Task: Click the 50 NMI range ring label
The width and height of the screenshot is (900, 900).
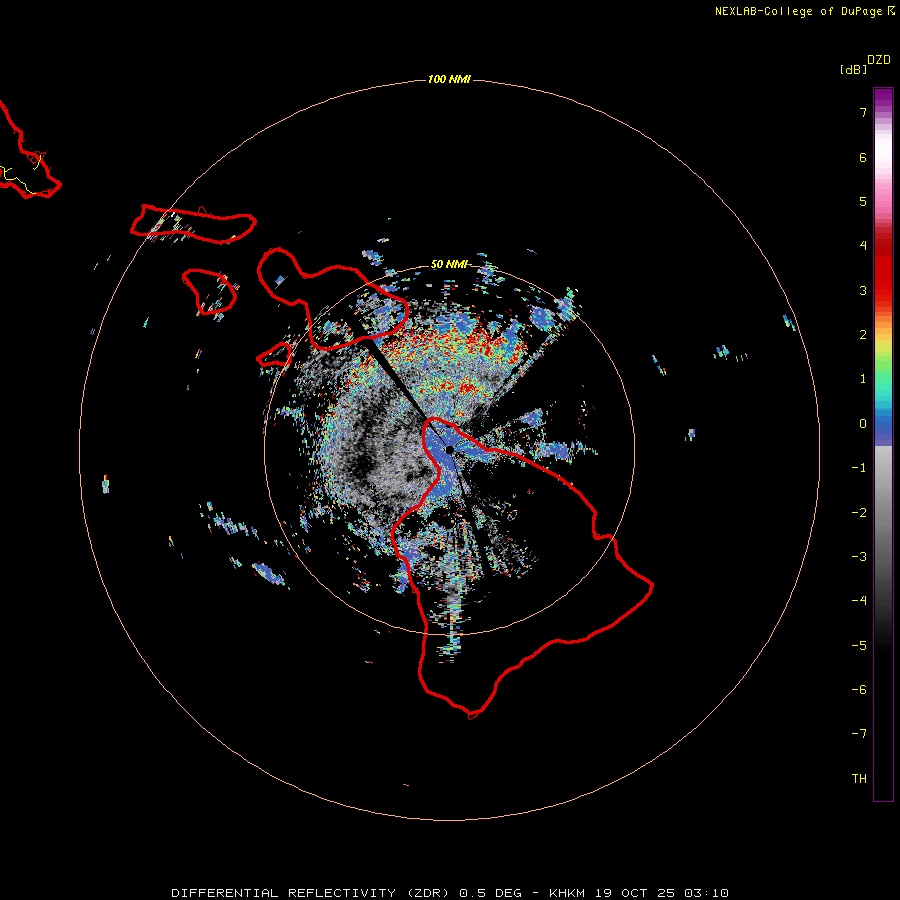Action: (449, 264)
